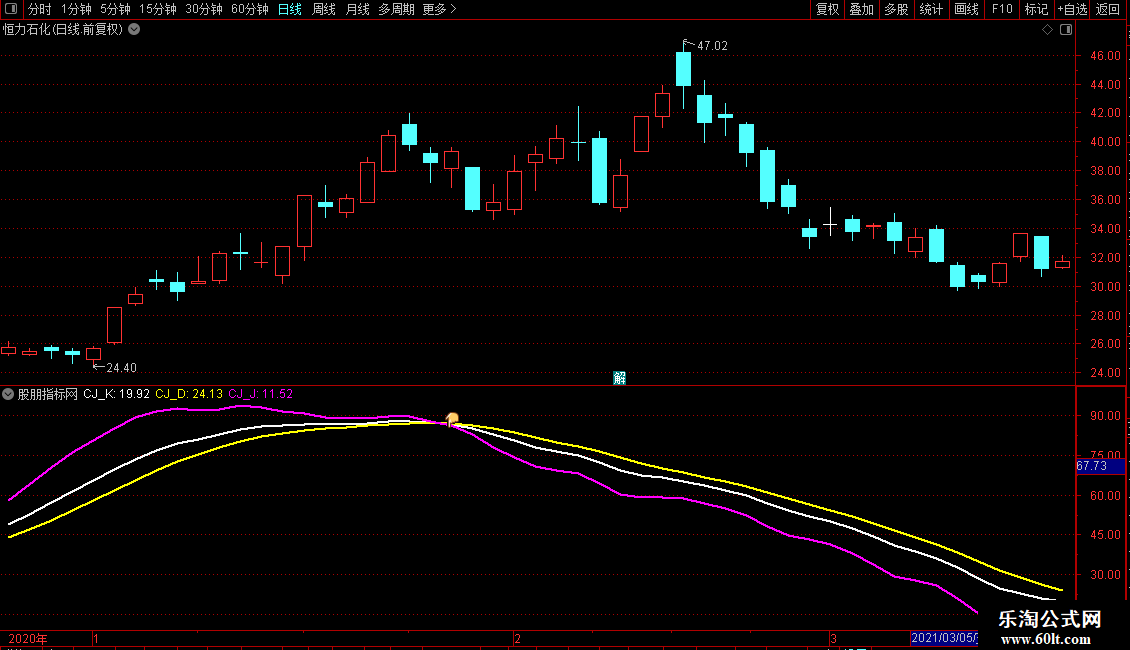Open dropdown next to 恒力石化 chart title
Screen dimensions: 1130x650
pos(134,30)
